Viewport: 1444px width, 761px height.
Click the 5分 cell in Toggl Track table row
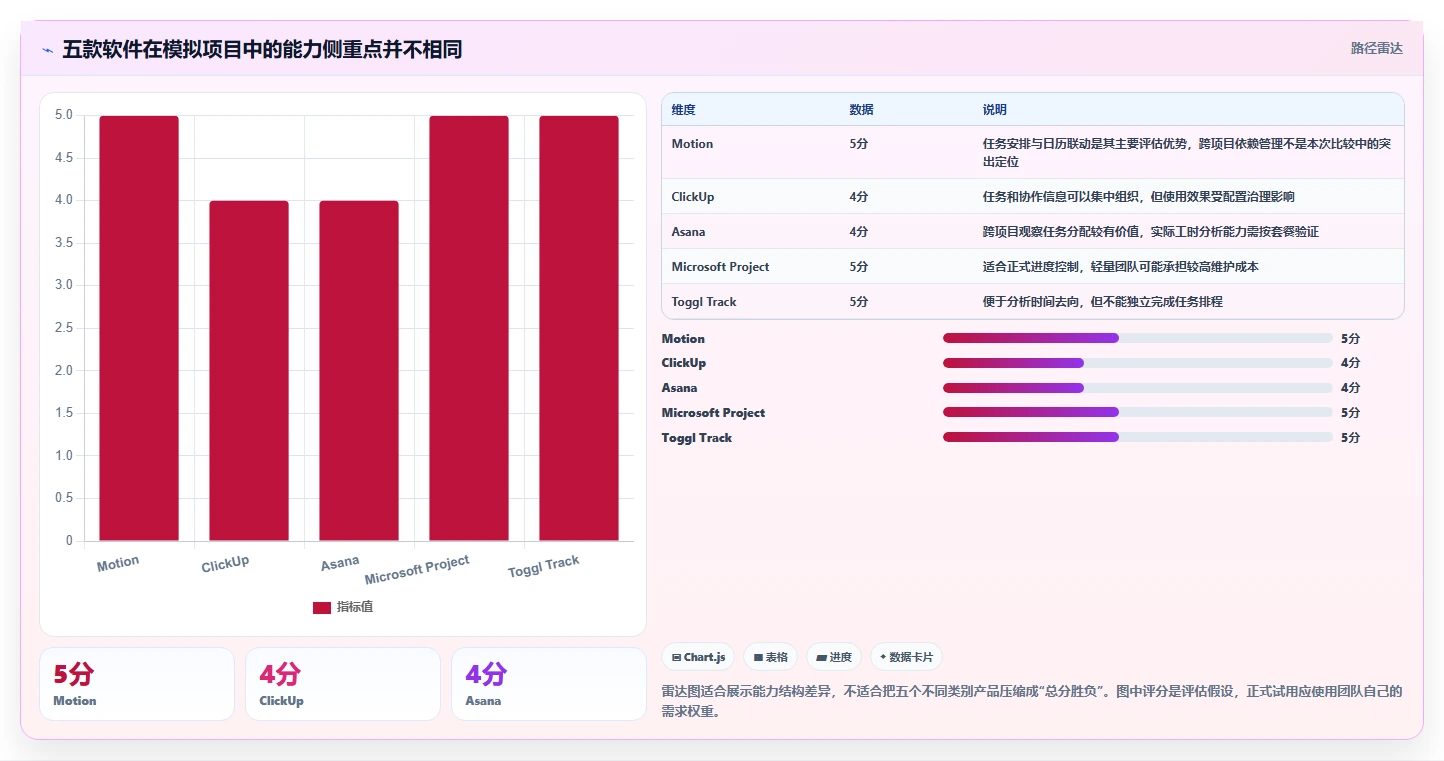point(859,302)
